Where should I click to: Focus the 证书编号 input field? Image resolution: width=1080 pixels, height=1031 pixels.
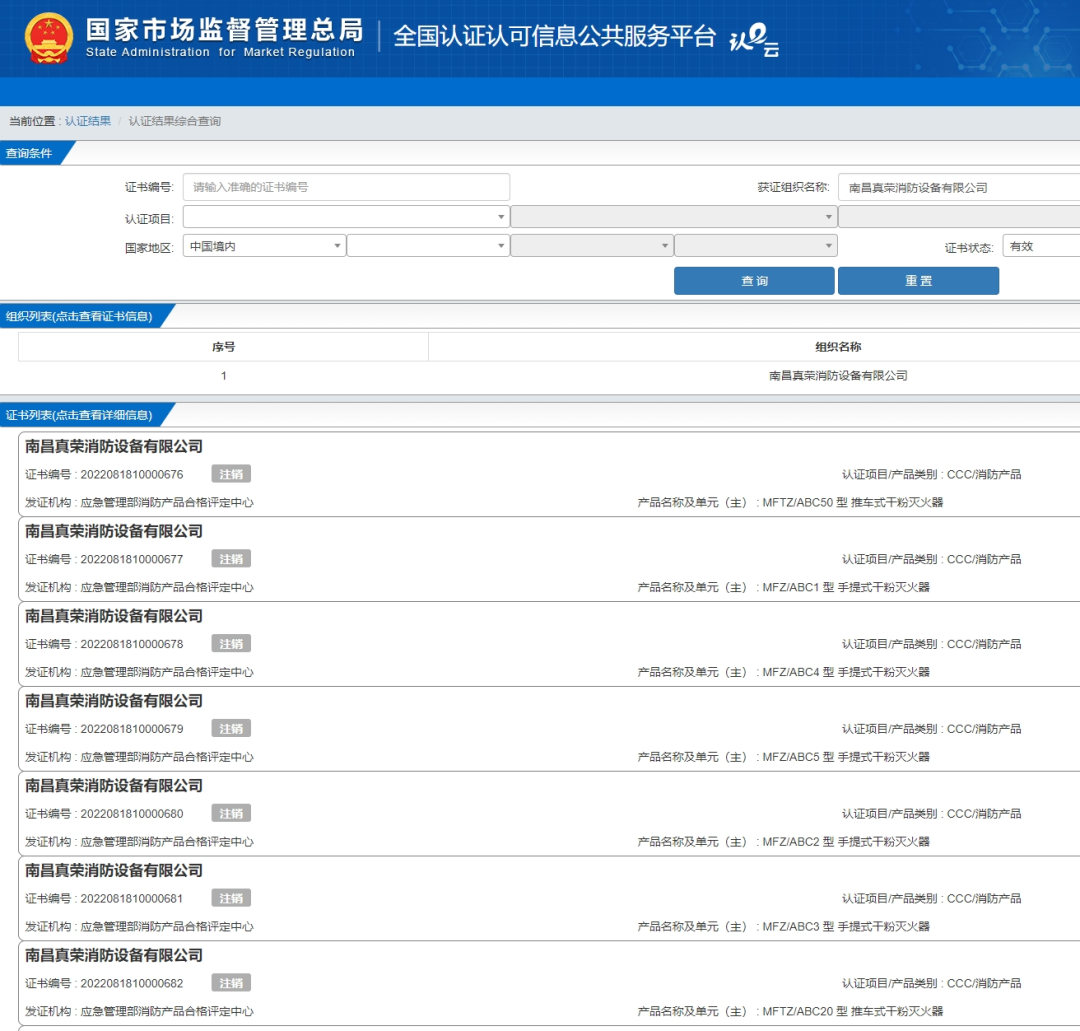[x=346, y=187]
